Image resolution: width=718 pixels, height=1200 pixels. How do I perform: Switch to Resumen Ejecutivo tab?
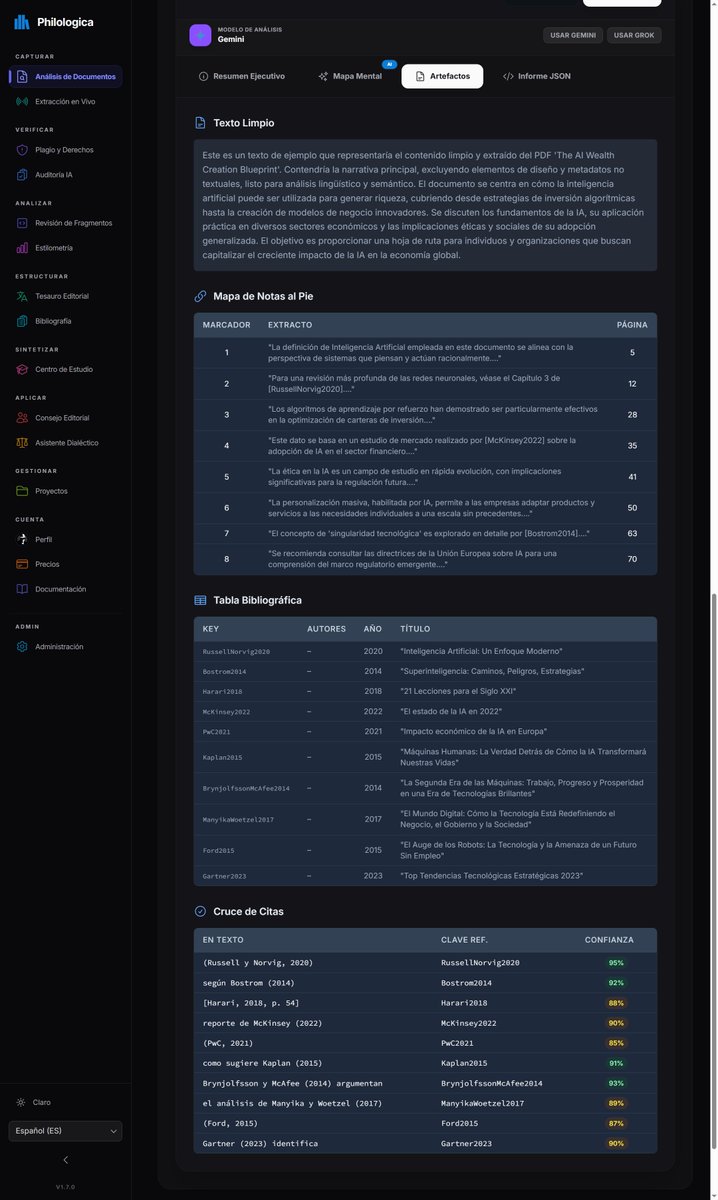coord(242,76)
